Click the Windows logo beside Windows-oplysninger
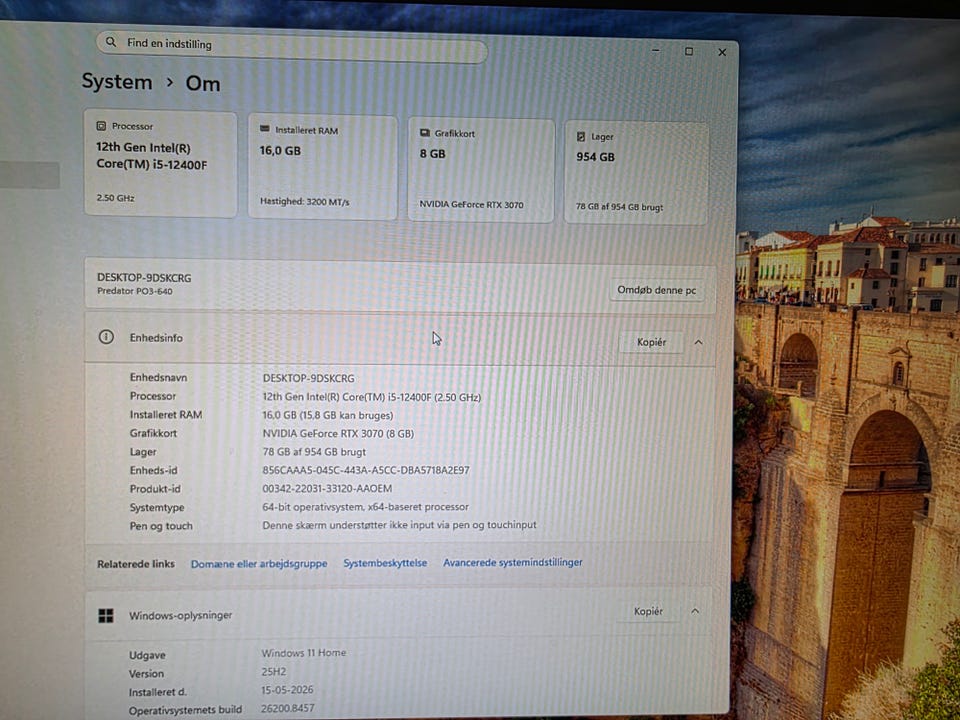The height and width of the screenshot is (720, 960). 106,615
